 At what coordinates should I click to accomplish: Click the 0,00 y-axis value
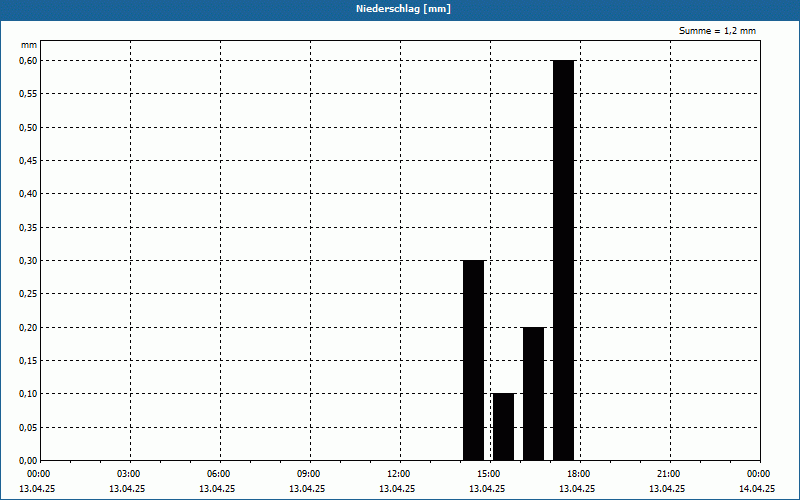point(28,461)
